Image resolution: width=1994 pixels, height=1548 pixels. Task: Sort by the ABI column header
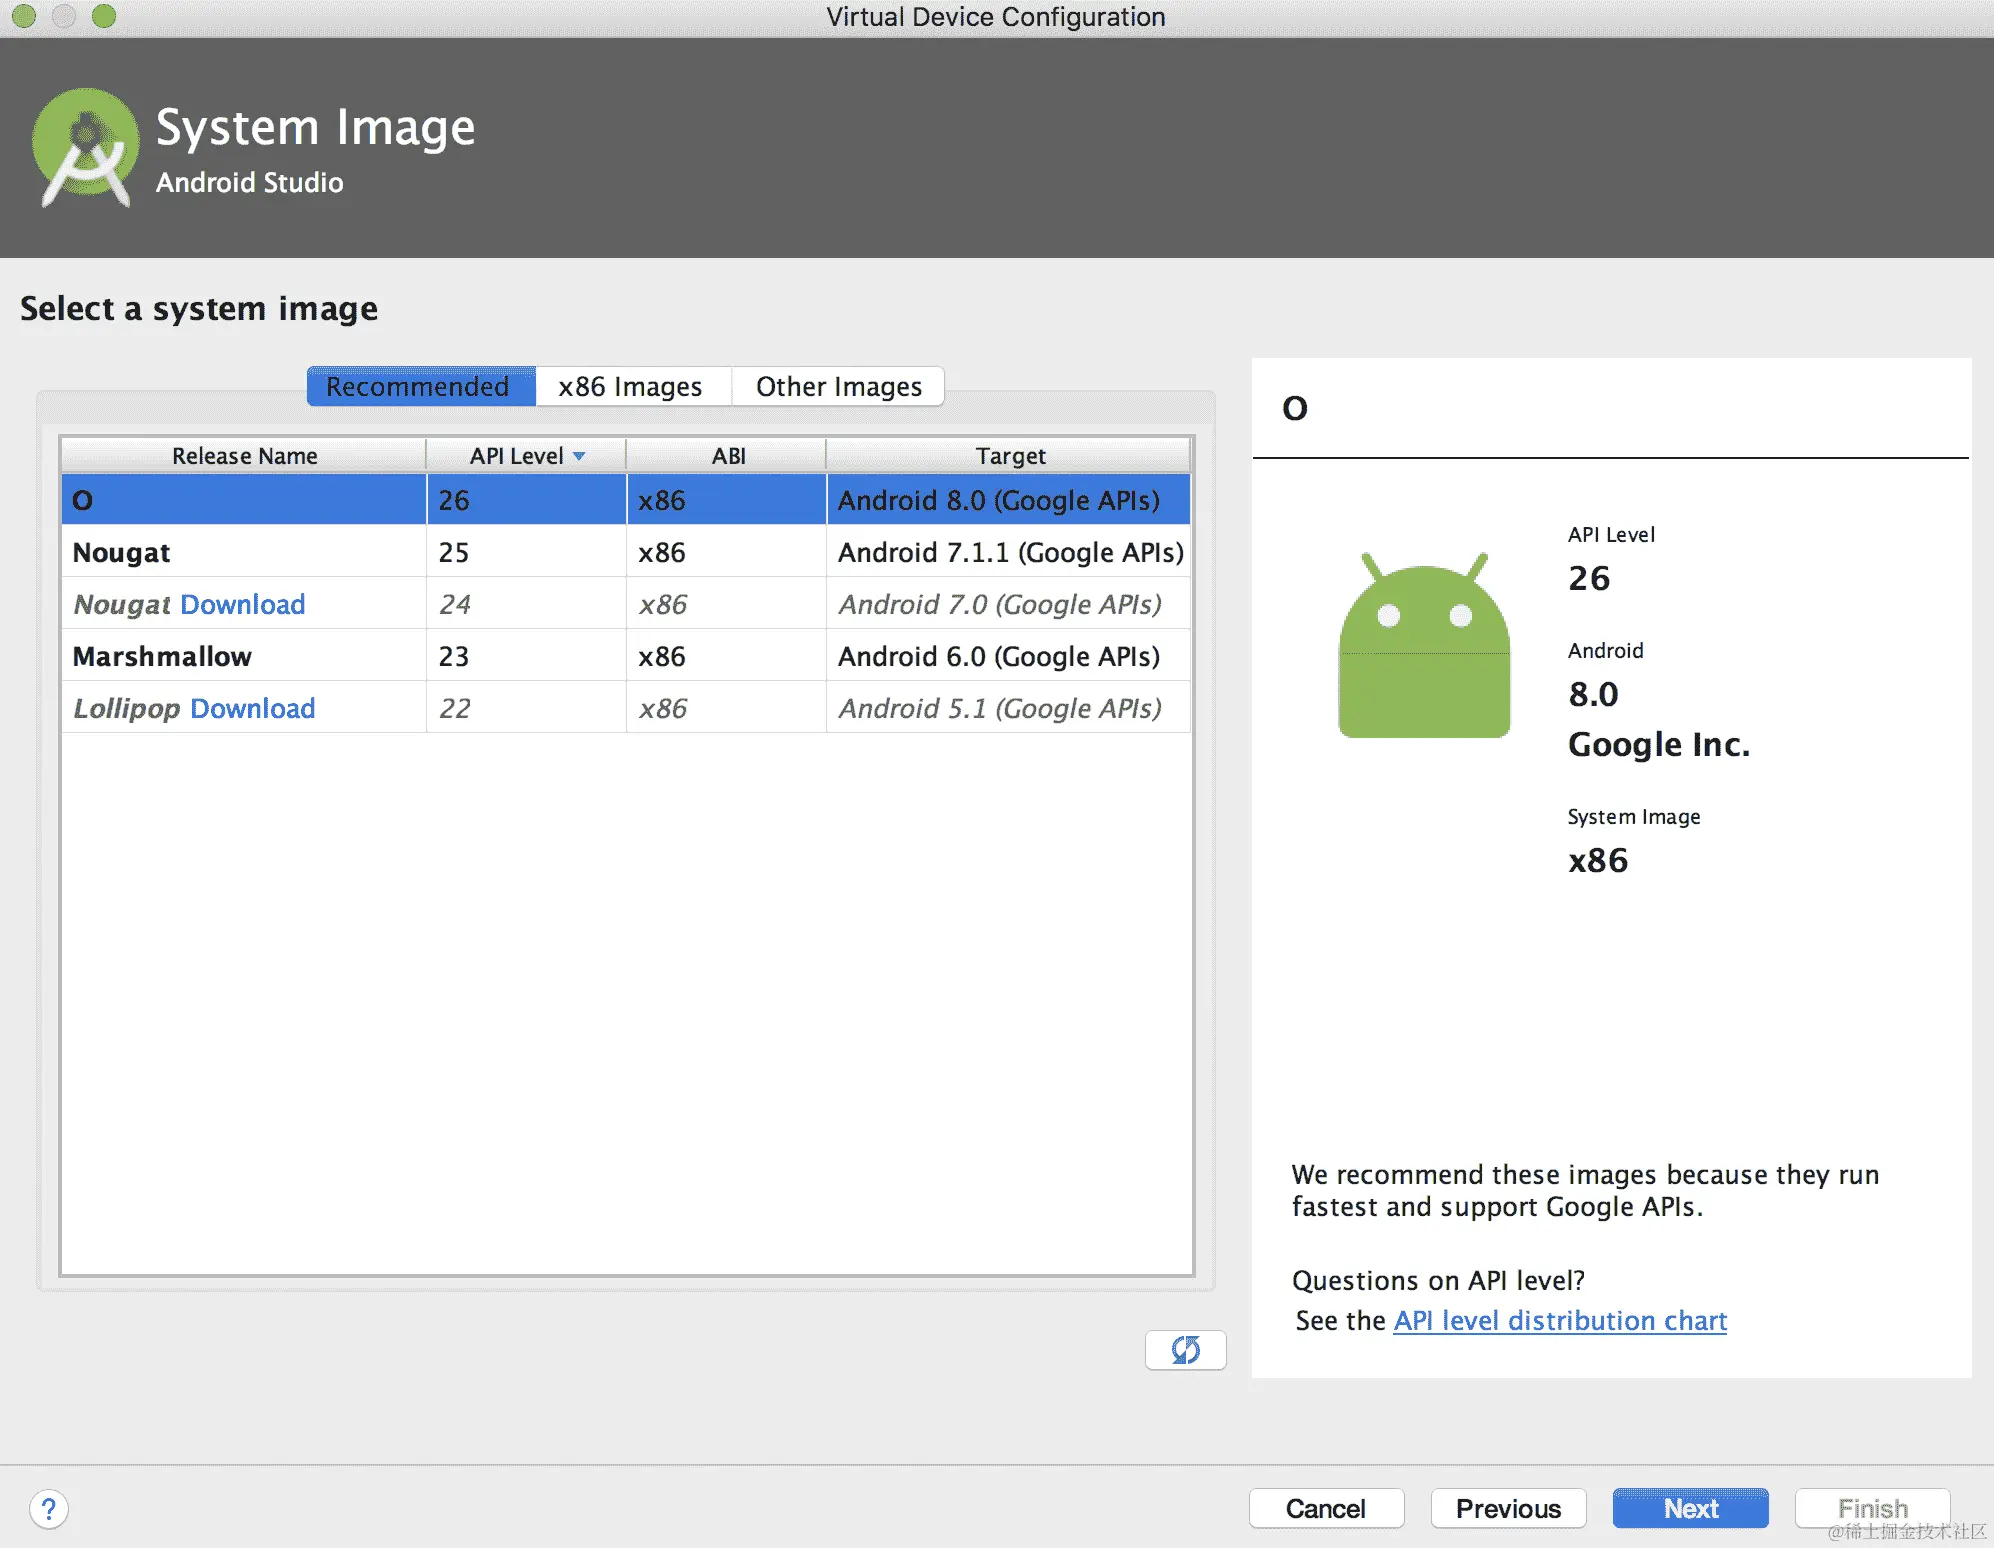pyautogui.click(x=727, y=456)
